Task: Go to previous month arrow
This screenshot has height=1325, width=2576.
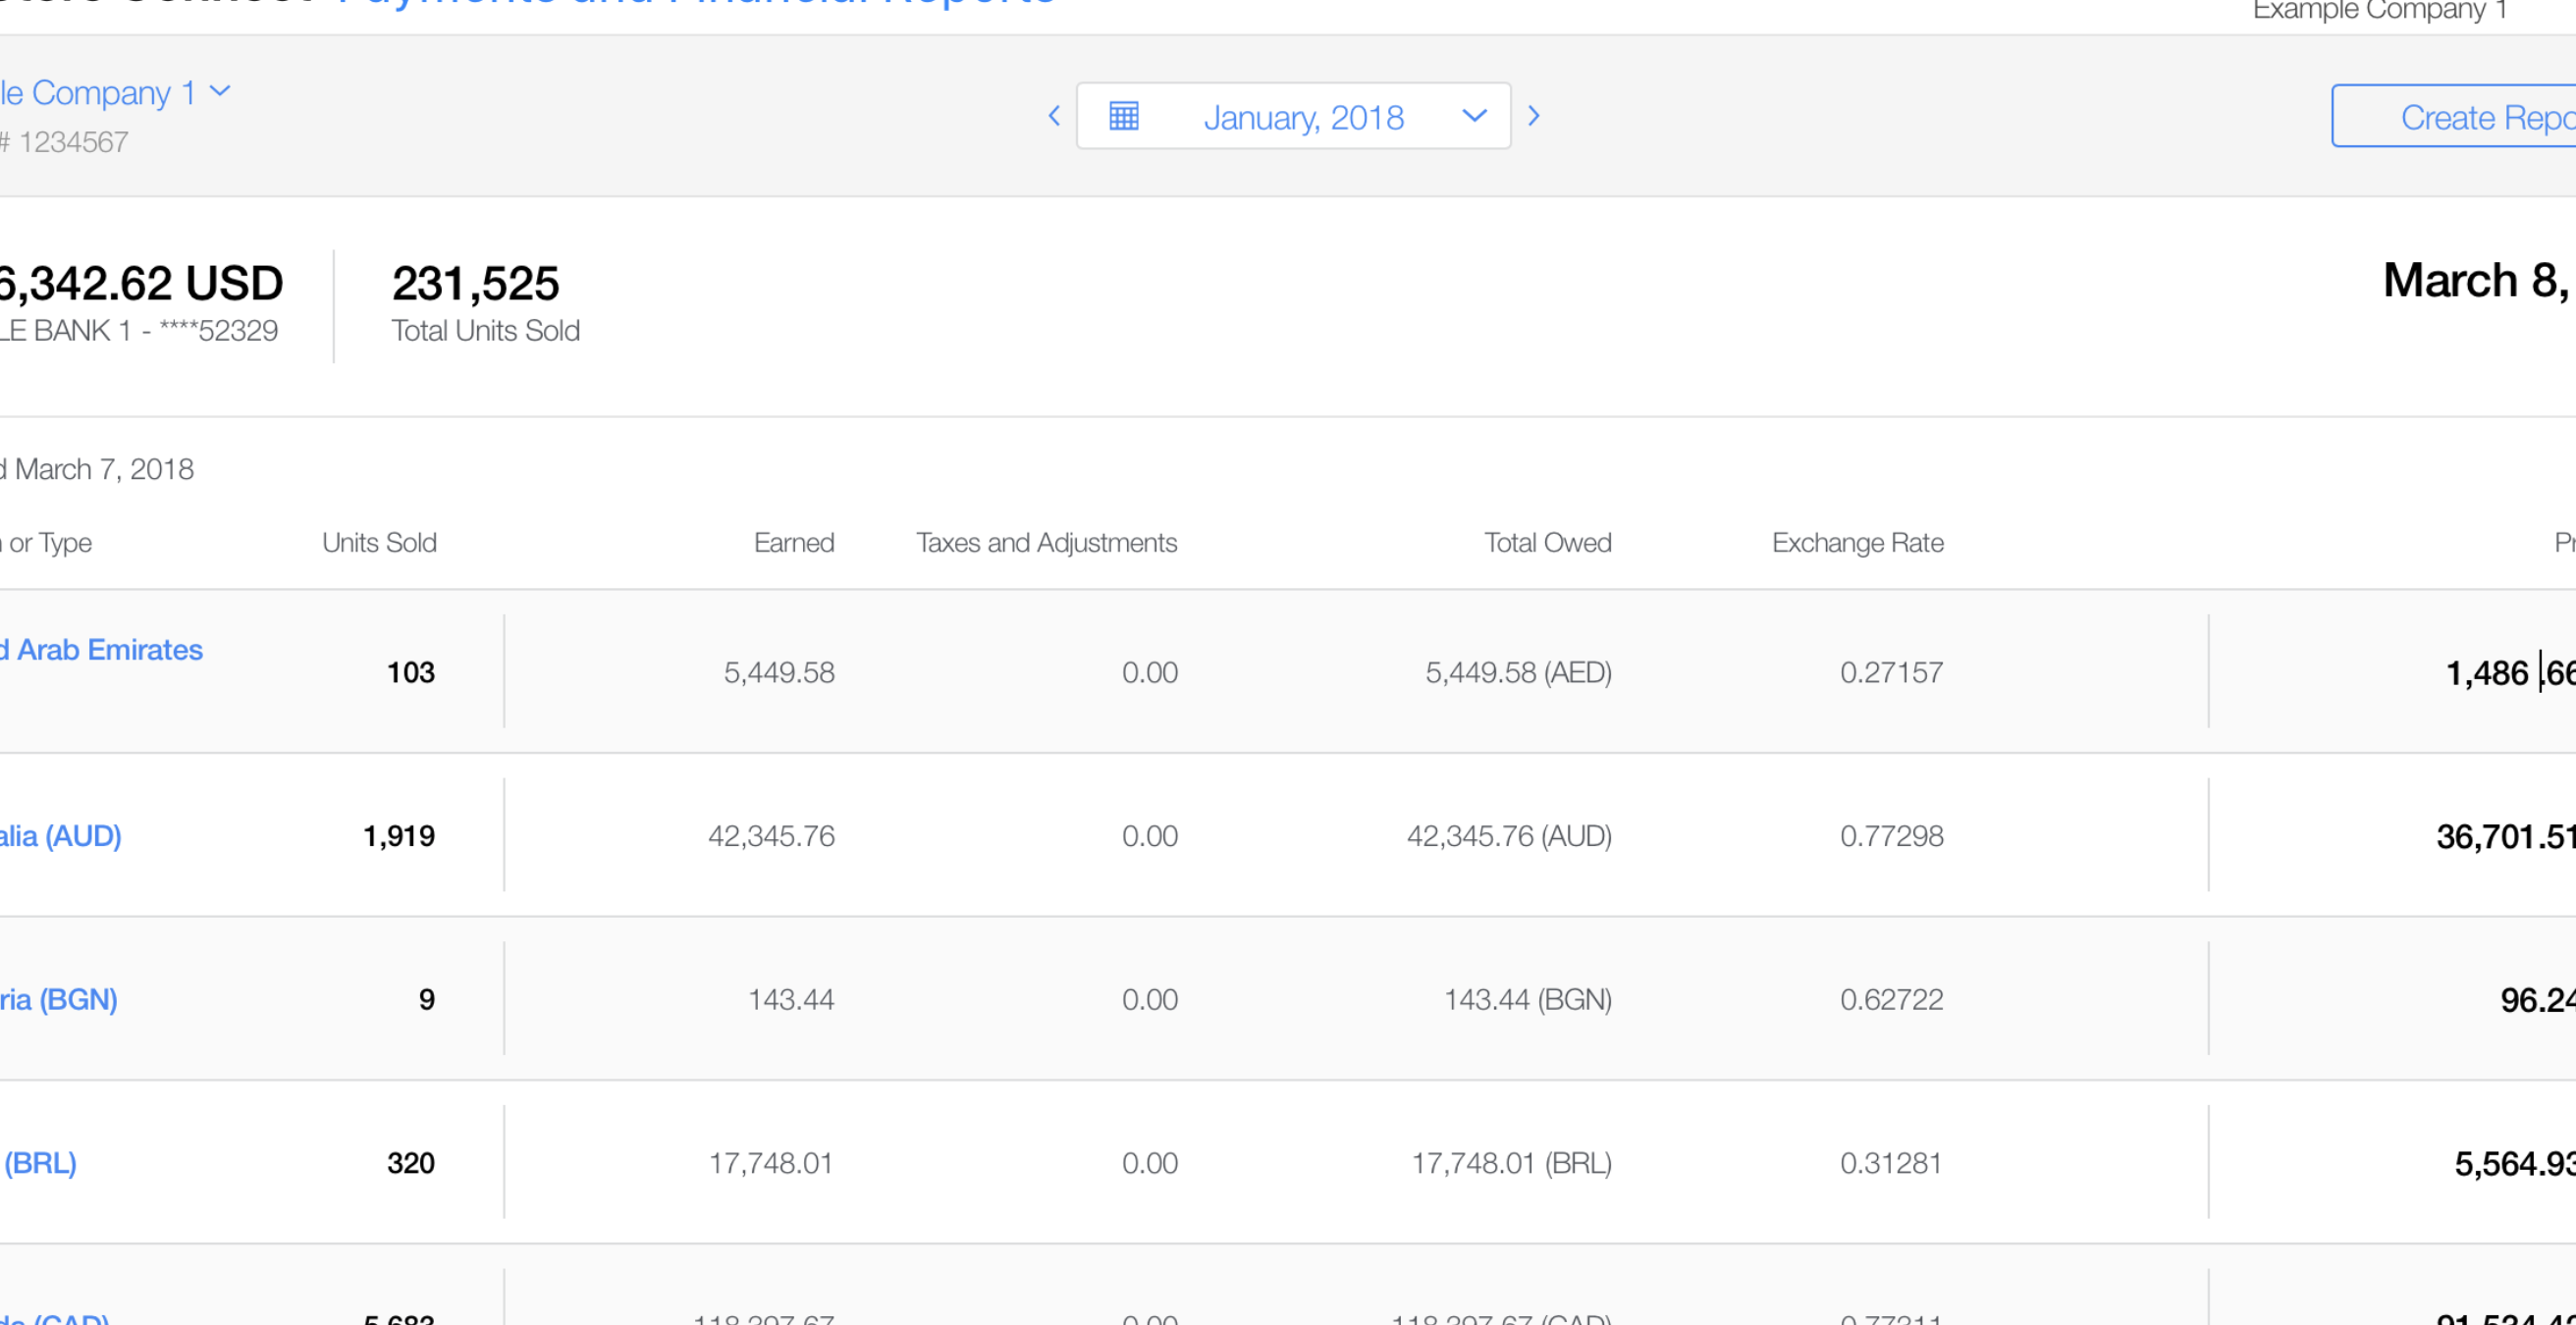Action: point(1054,116)
